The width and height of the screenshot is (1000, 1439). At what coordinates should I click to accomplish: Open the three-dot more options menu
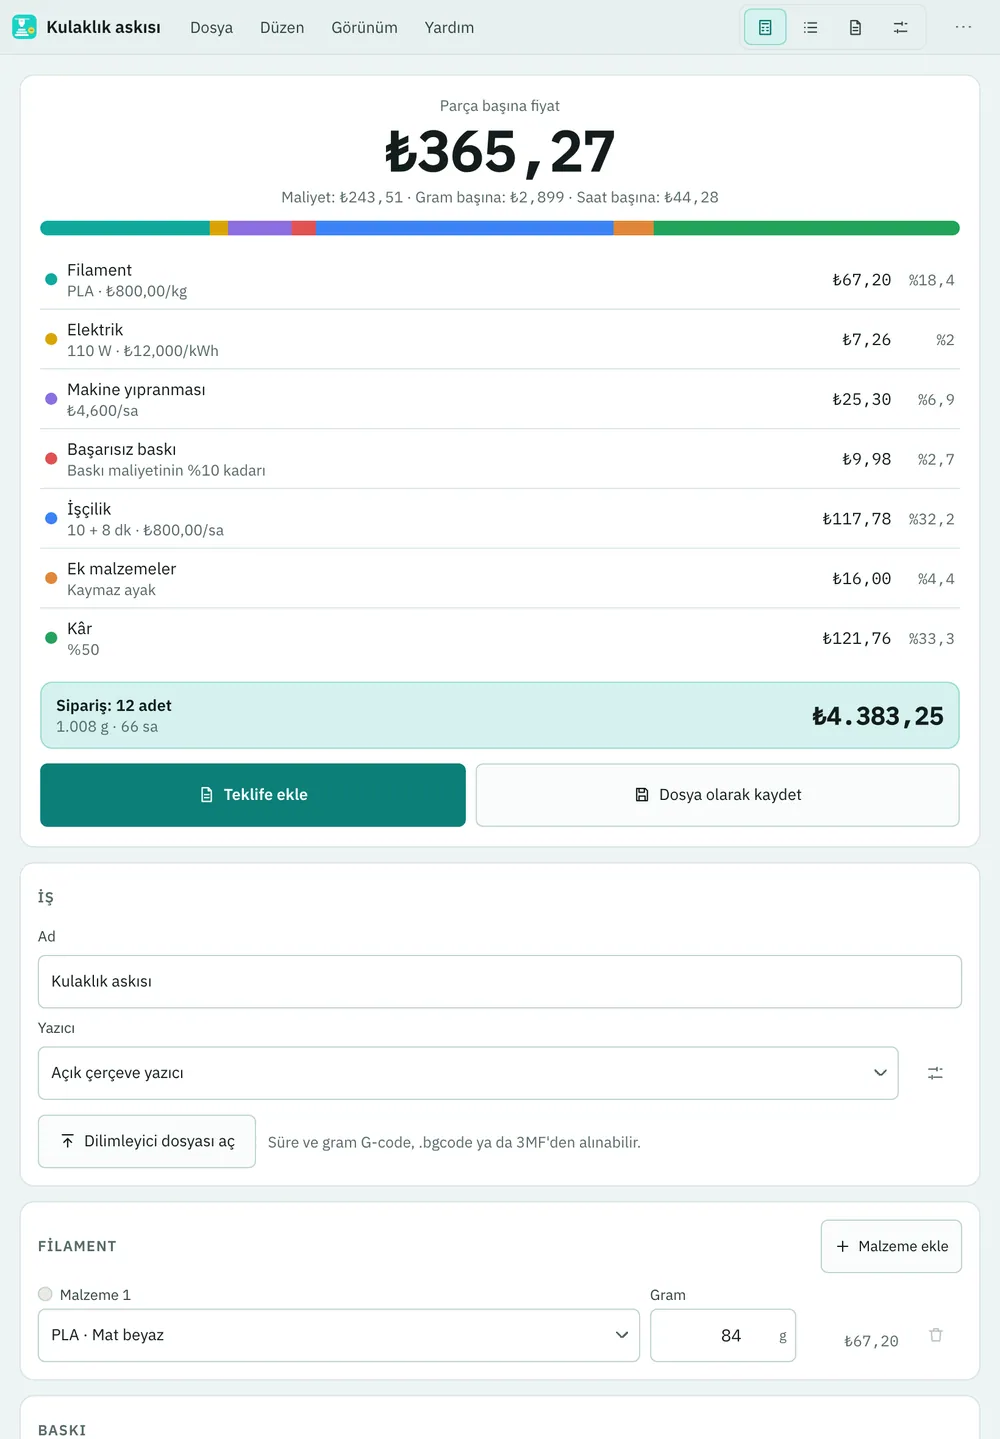(963, 27)
